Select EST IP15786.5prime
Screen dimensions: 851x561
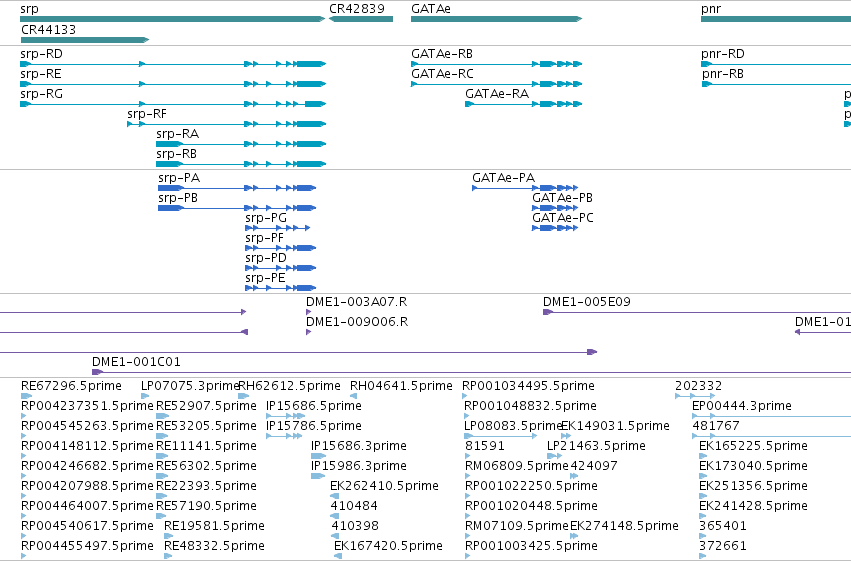pos(284,436)
